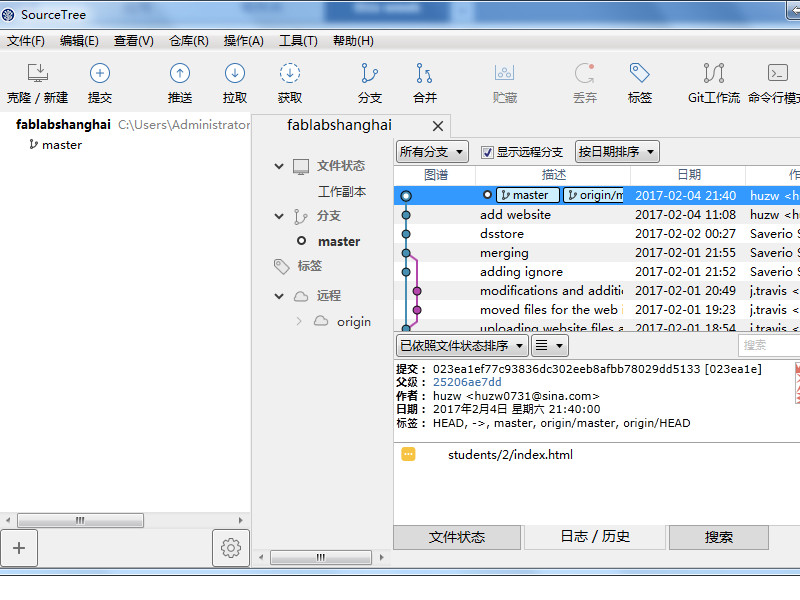Image resolution: width=800 pixels, height=600 pixels.
Task: Select the 'dsstore' commit row
Action: click(597, 234)
